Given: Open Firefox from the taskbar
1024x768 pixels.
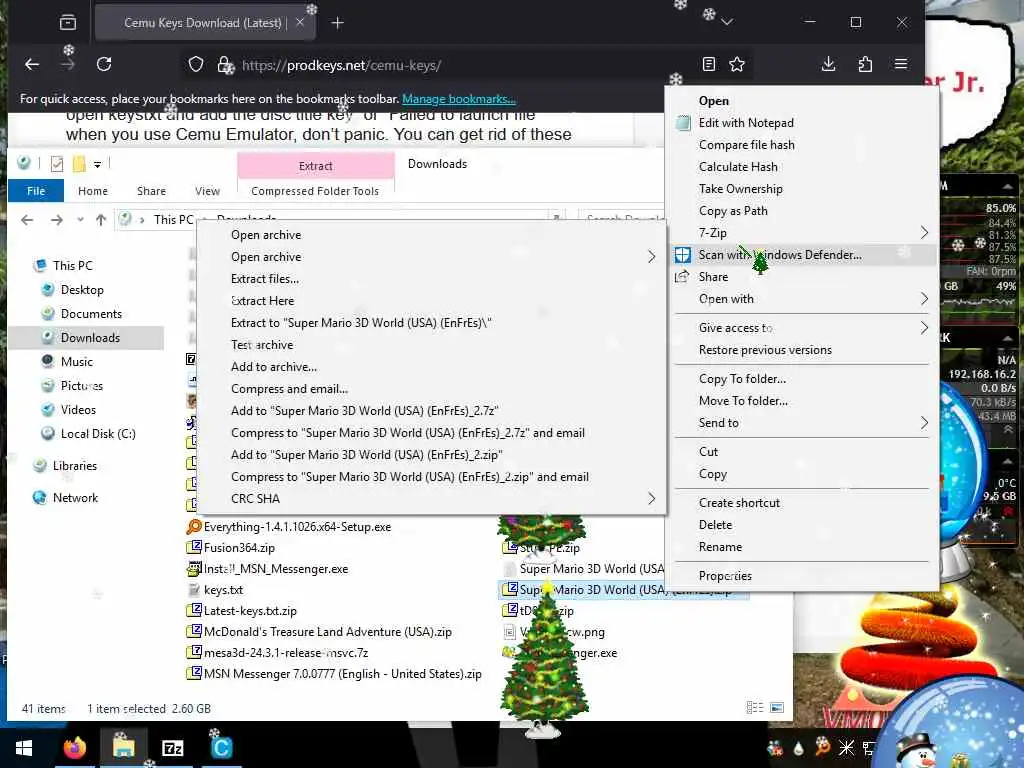Looking at the screenshot, I should pyautogui.click(x=75, y=748).
